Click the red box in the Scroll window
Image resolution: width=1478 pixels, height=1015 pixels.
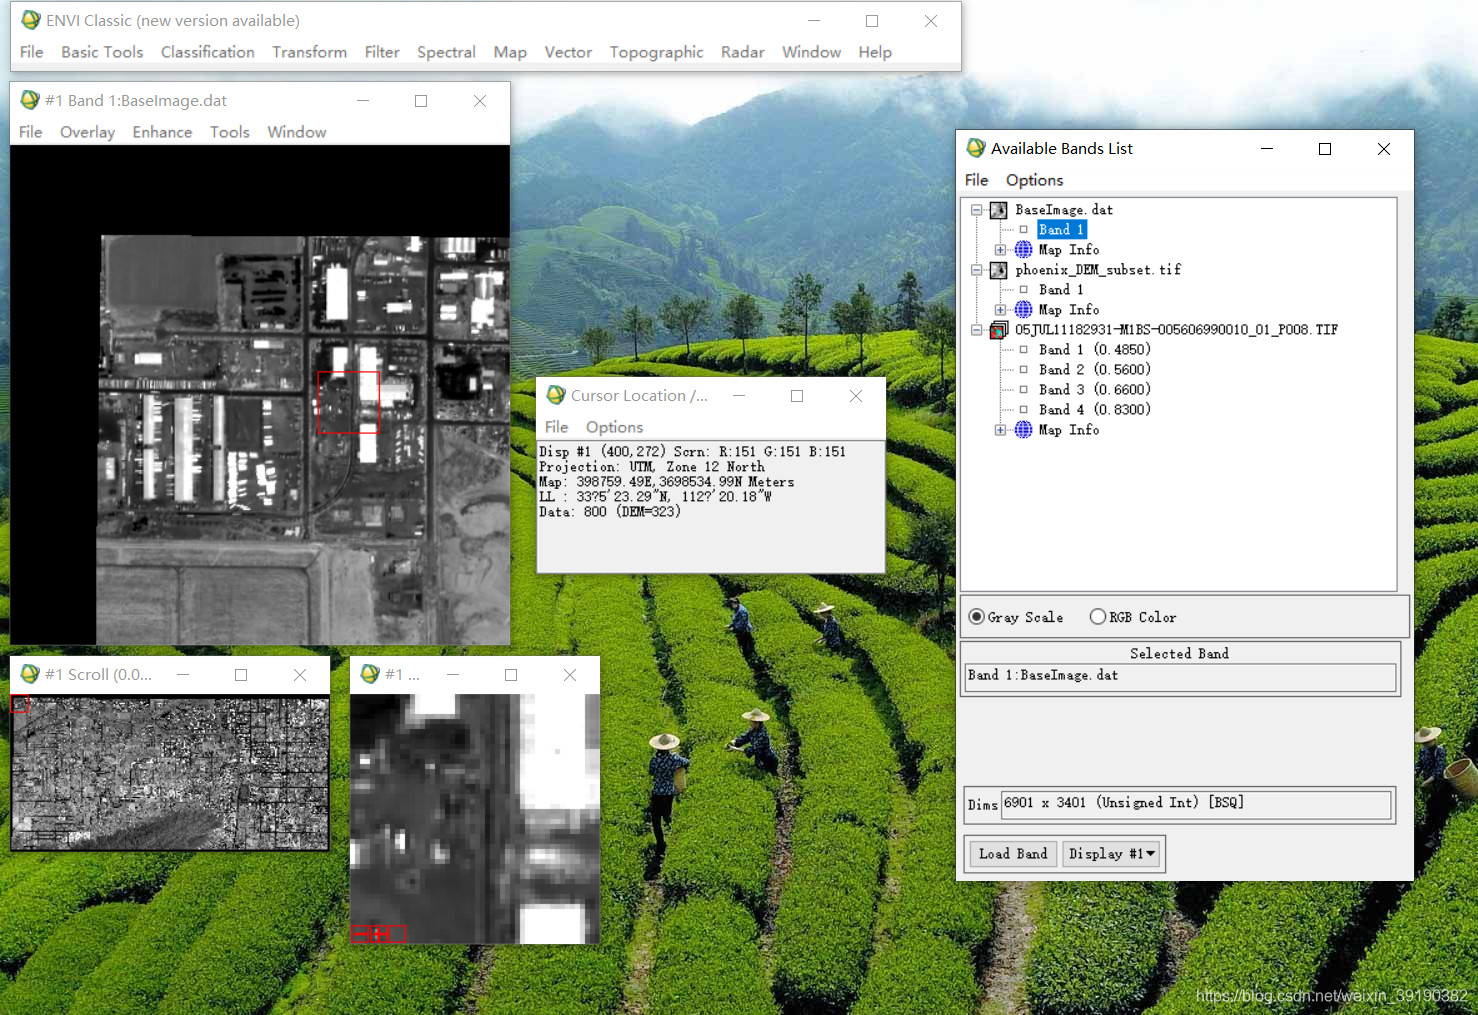pyautogui.click(x=20, y=704)
